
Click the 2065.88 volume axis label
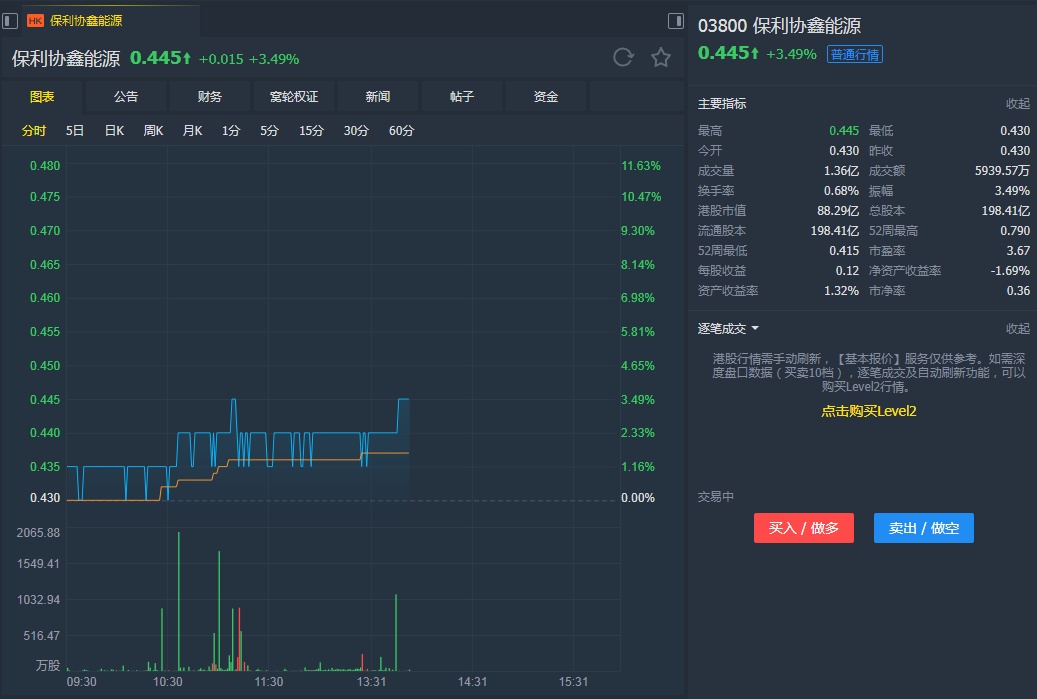click(x=38, y=532)
